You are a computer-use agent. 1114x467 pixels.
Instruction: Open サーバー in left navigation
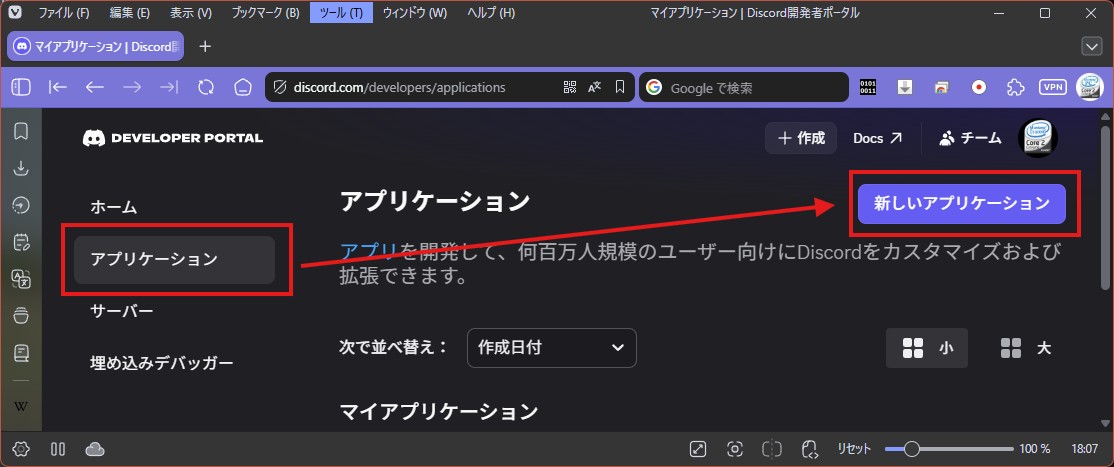point(122,311)
